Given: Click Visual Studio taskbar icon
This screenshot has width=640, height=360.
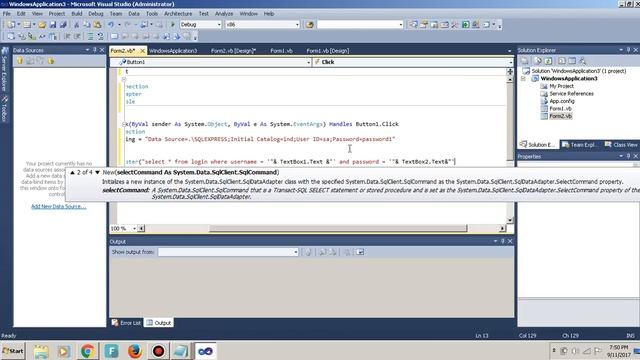Looking at the screenshot, I should pyautogui.click(x=205, y=351).
